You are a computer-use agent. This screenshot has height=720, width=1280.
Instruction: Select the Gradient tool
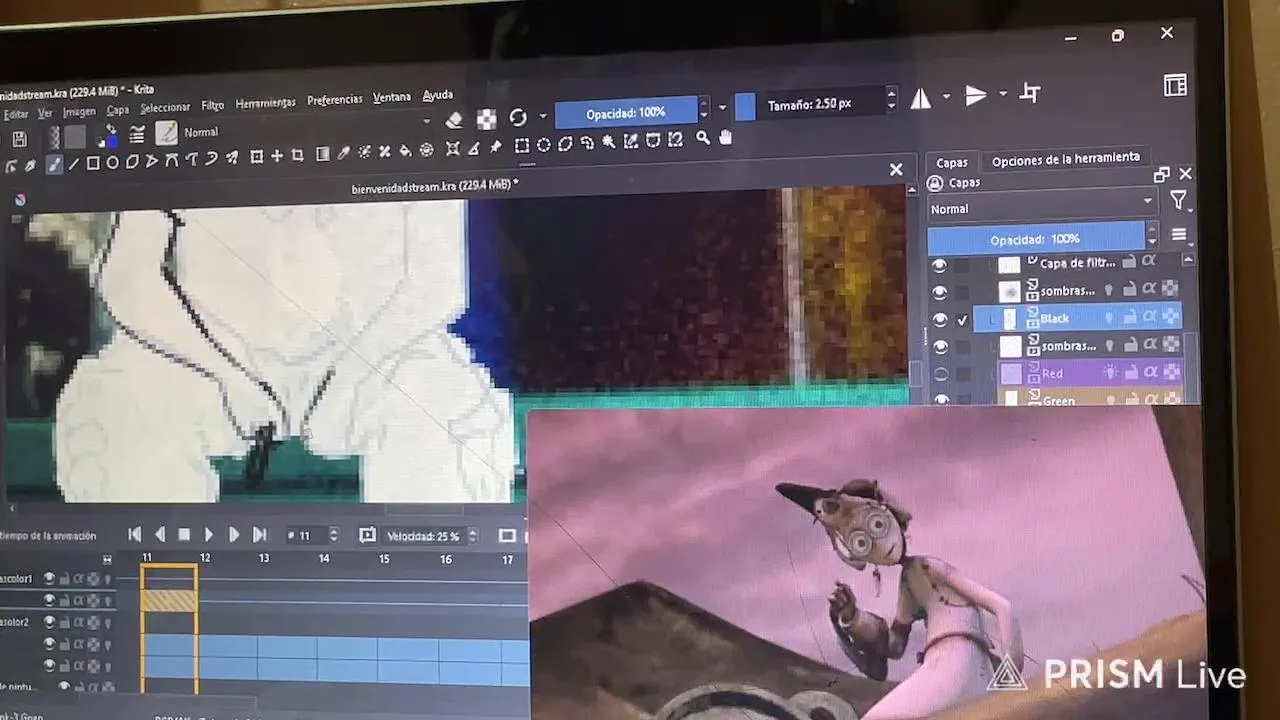point(323,155)
